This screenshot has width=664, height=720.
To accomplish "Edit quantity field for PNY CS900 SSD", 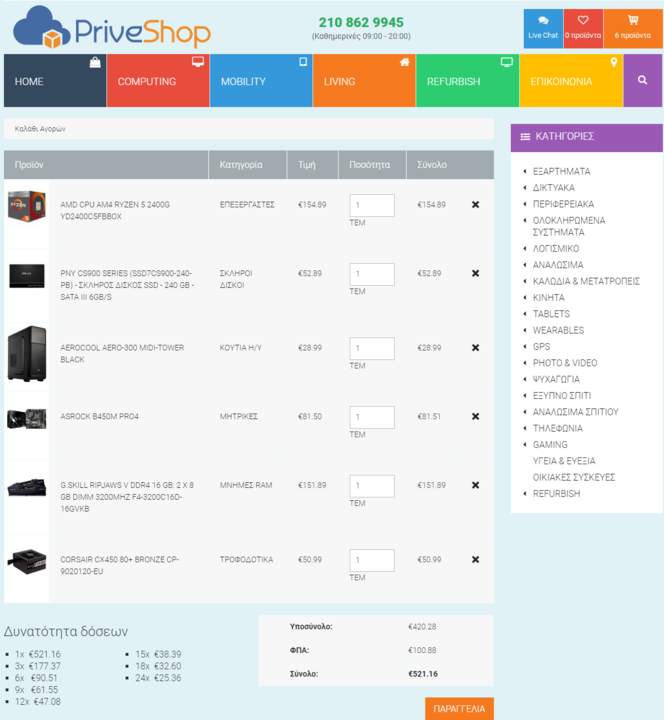I will point(372,274).
